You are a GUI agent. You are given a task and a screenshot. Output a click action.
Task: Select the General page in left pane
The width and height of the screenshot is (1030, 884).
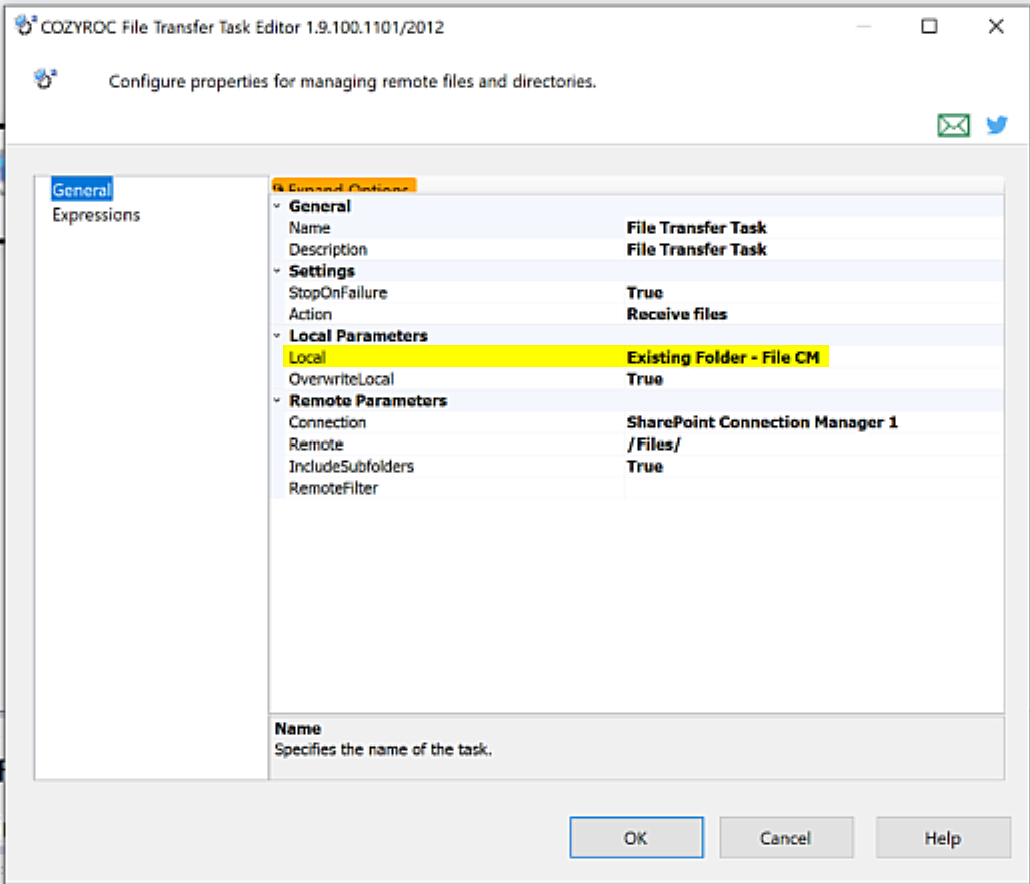click(81, 190)
